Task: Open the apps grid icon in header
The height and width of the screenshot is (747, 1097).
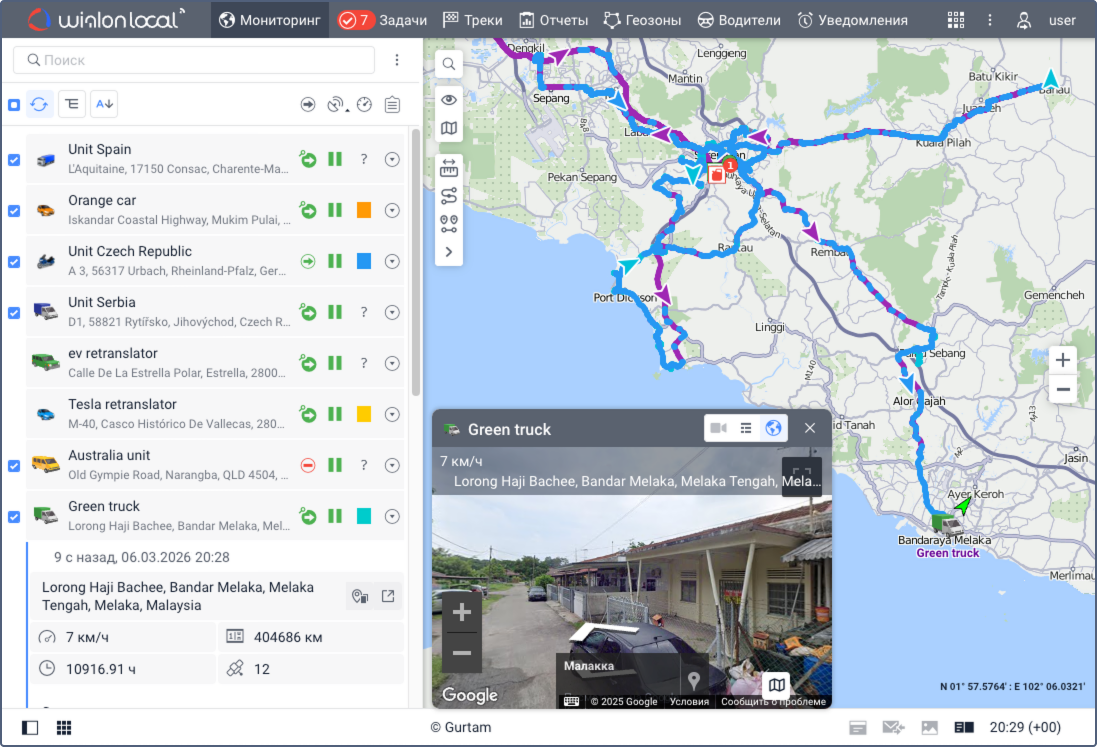Action: pyautogui.click(x=956, y=20)
